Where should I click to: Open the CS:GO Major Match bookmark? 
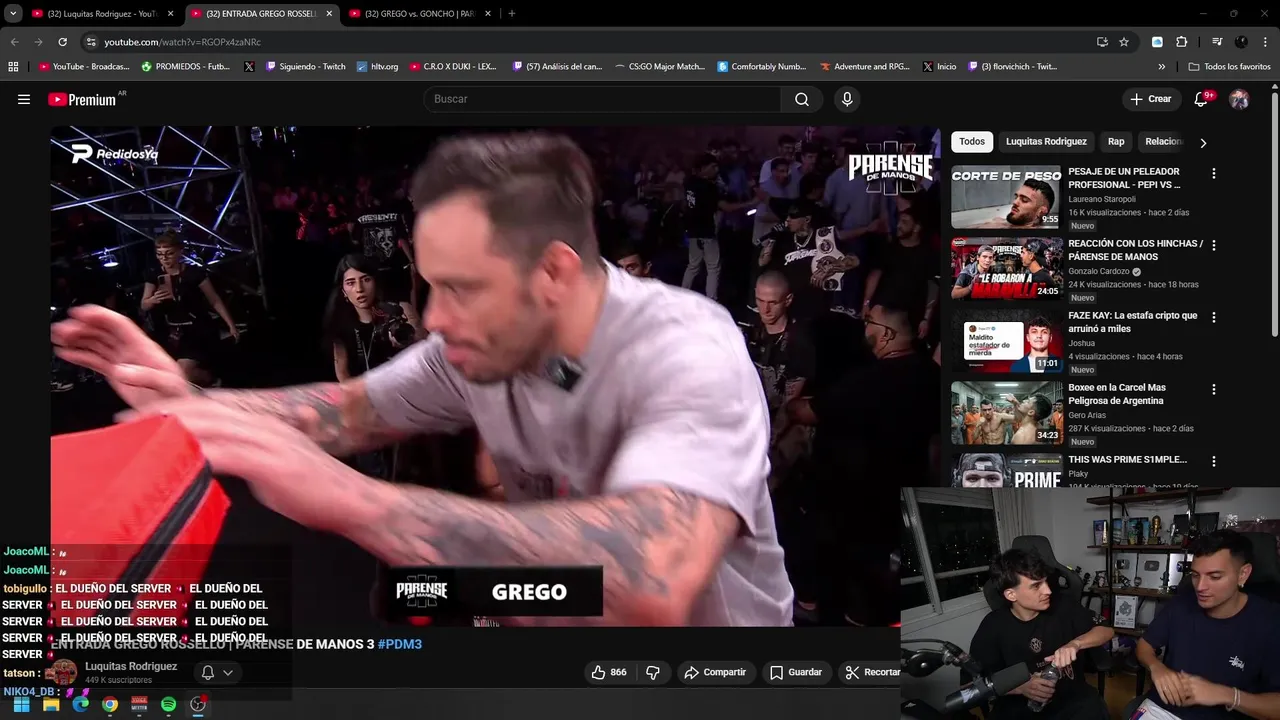(659, 66)
